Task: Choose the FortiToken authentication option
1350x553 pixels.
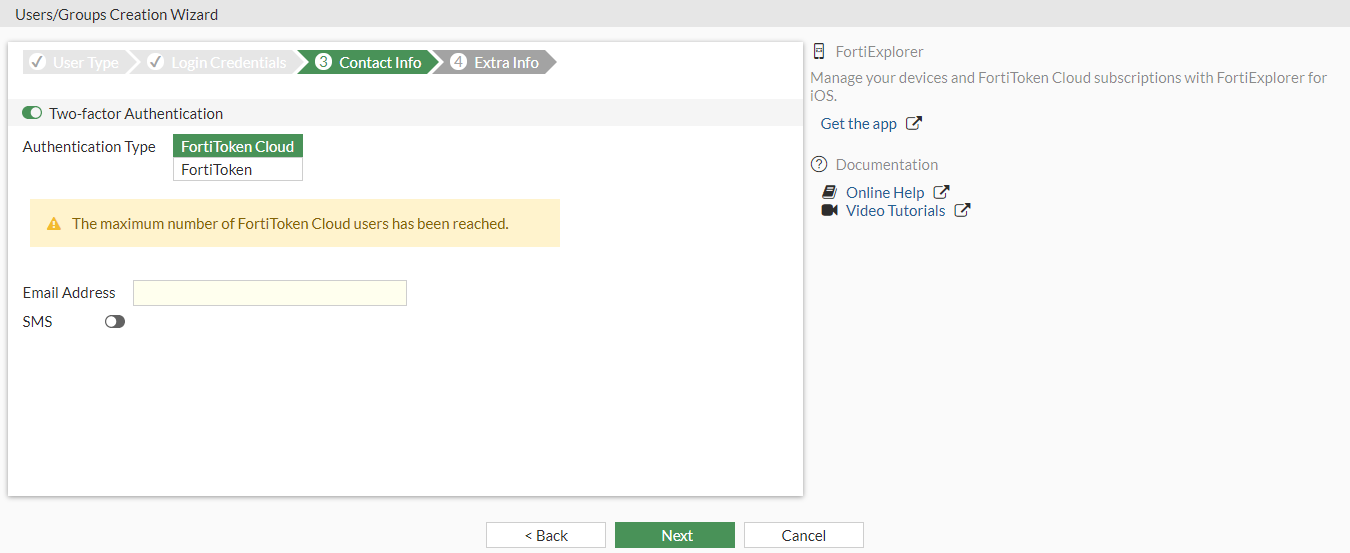Action: pos(238,170)
